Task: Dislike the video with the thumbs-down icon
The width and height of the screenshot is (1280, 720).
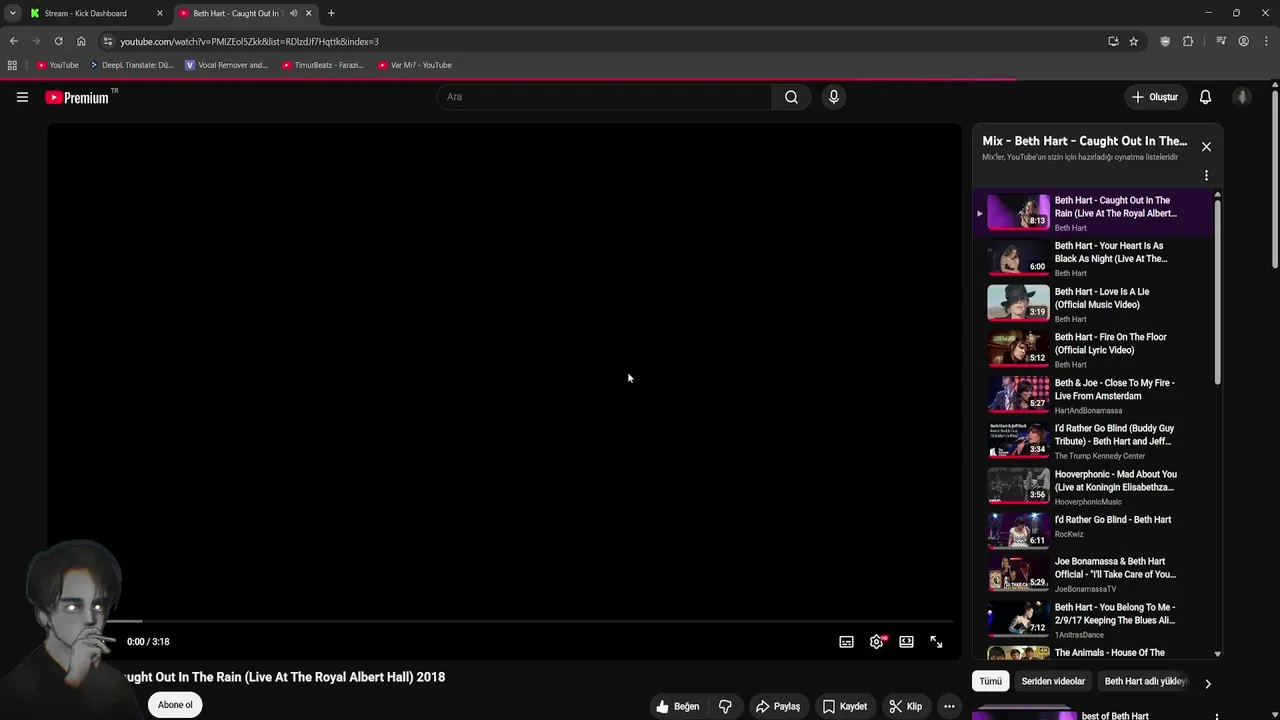Action: [725, 706]
